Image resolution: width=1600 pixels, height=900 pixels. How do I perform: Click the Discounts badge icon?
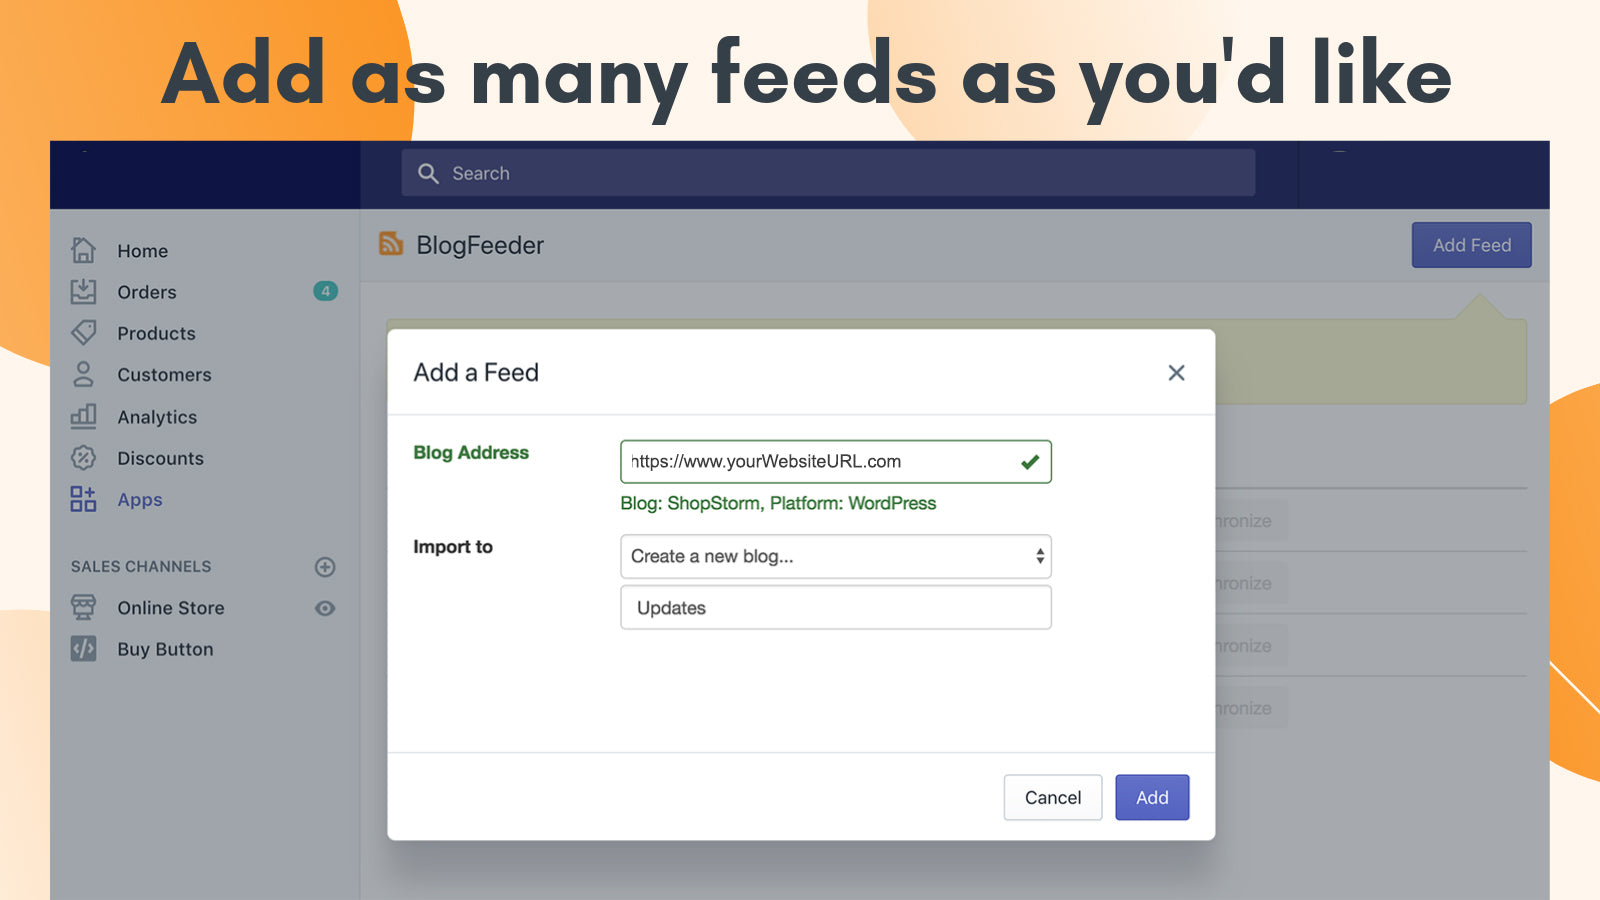[84, 458]
